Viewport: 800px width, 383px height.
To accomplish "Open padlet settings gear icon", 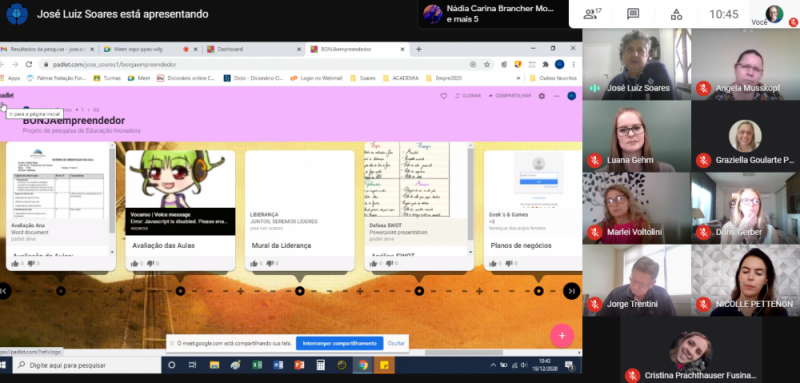I will point(542,96).
